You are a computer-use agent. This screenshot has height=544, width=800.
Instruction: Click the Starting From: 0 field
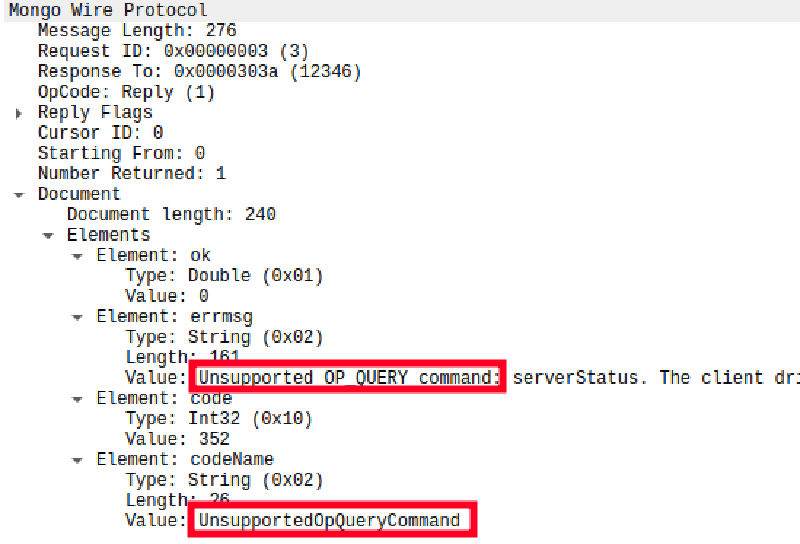[121, 153]
